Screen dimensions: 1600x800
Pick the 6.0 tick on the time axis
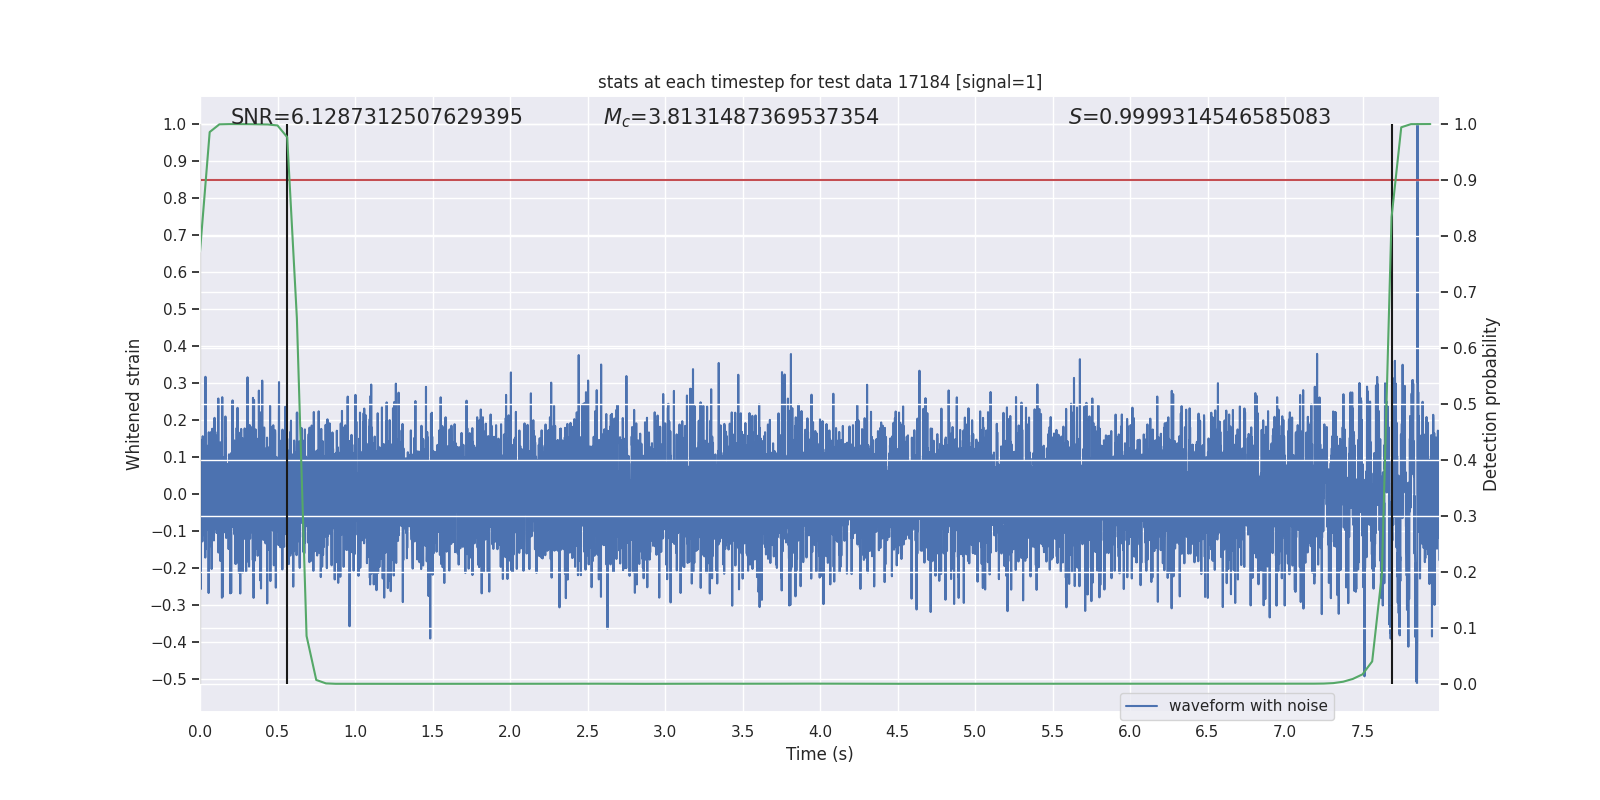[1130, 731]
